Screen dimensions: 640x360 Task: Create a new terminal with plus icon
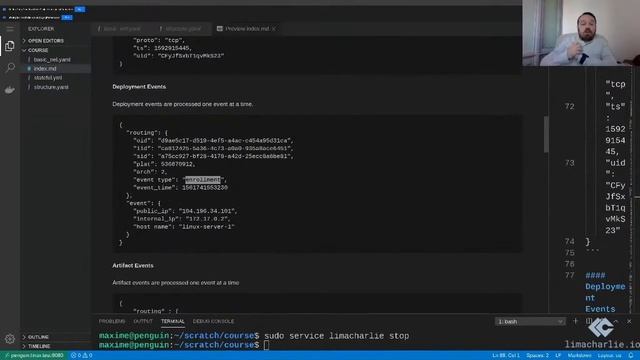coord(576,321)
